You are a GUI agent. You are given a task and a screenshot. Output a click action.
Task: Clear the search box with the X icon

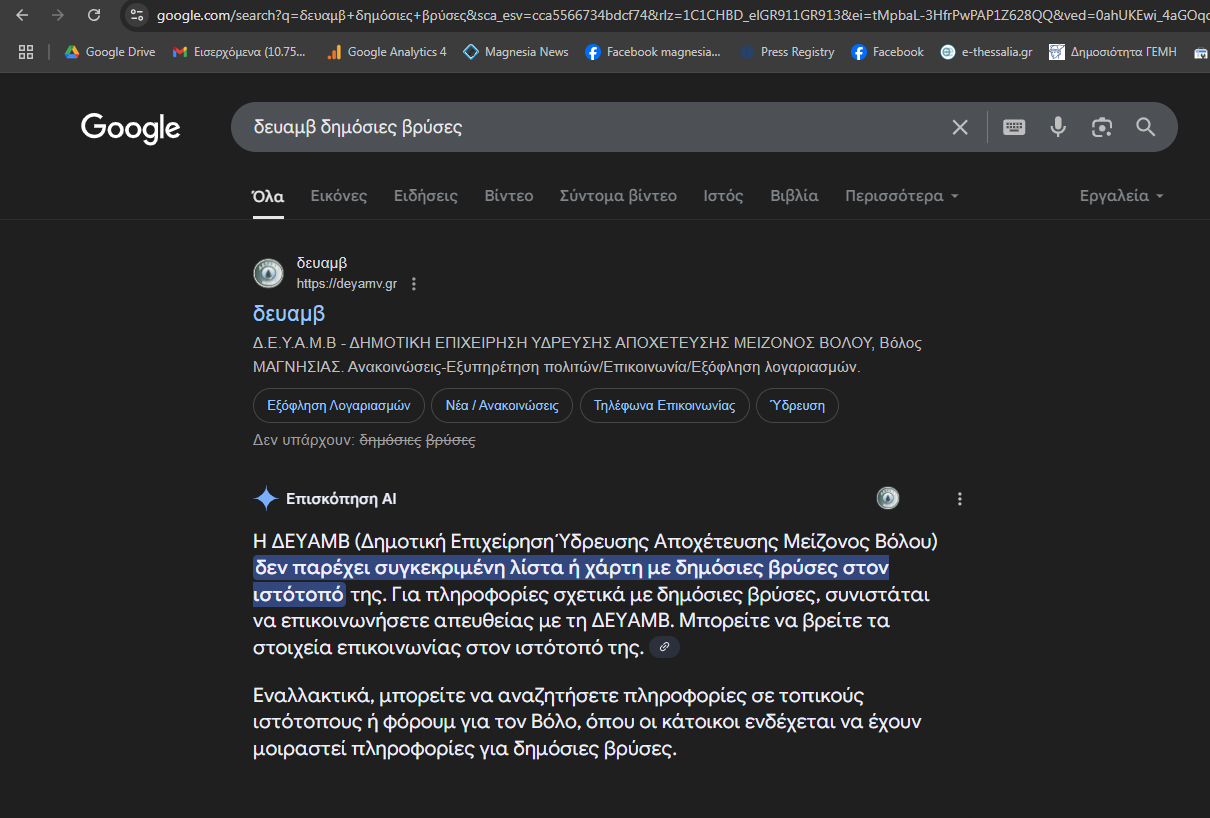click(x=959, y=127)
